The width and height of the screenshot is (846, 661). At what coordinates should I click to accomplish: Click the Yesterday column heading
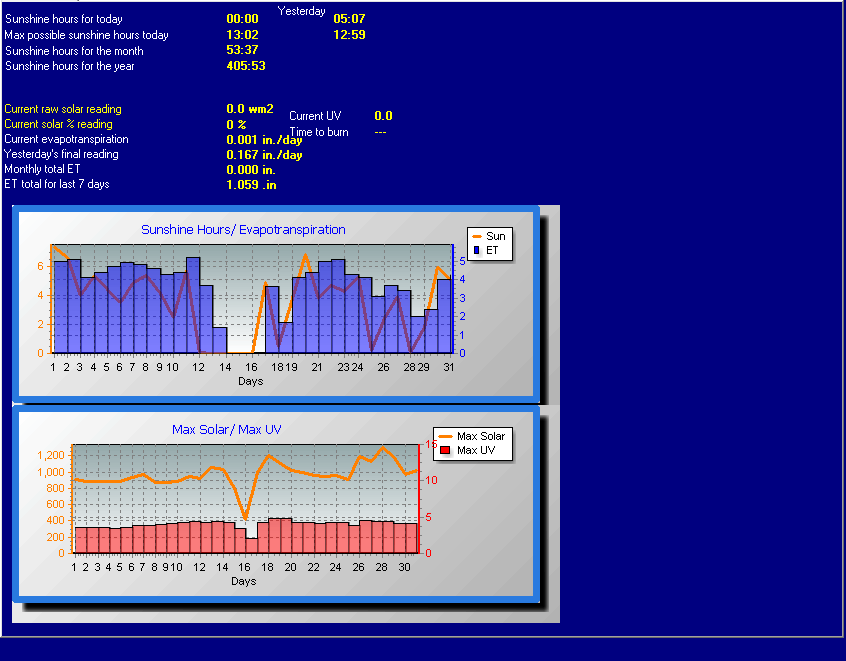[x=301, y=11]
